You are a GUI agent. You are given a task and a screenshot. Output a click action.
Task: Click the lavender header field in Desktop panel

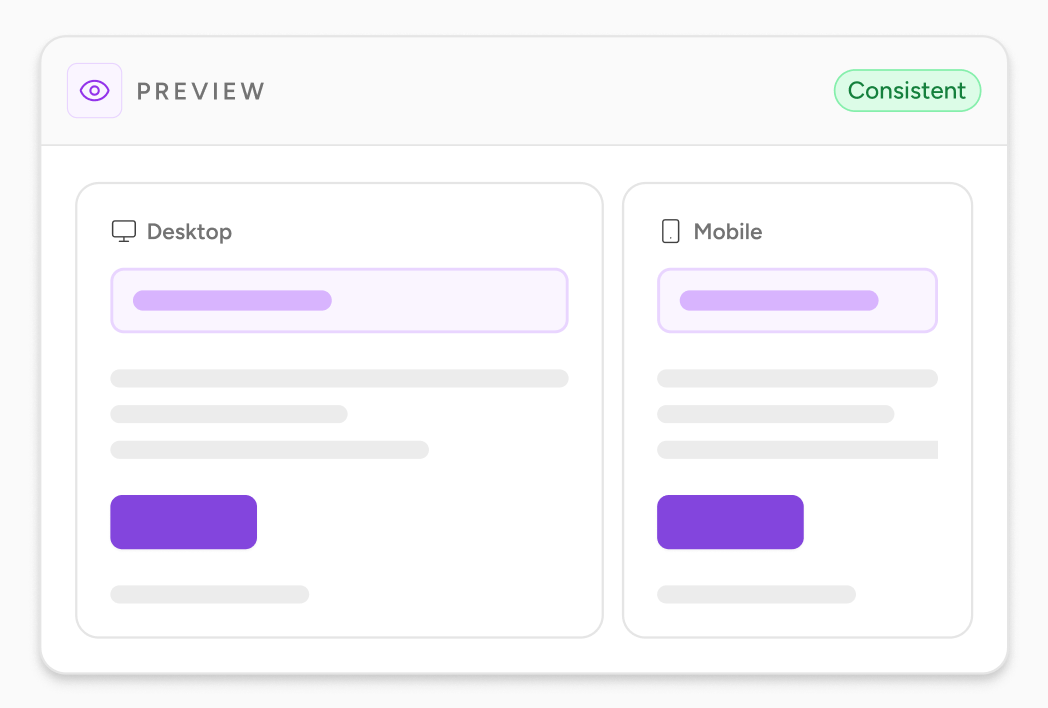point(340,300)
